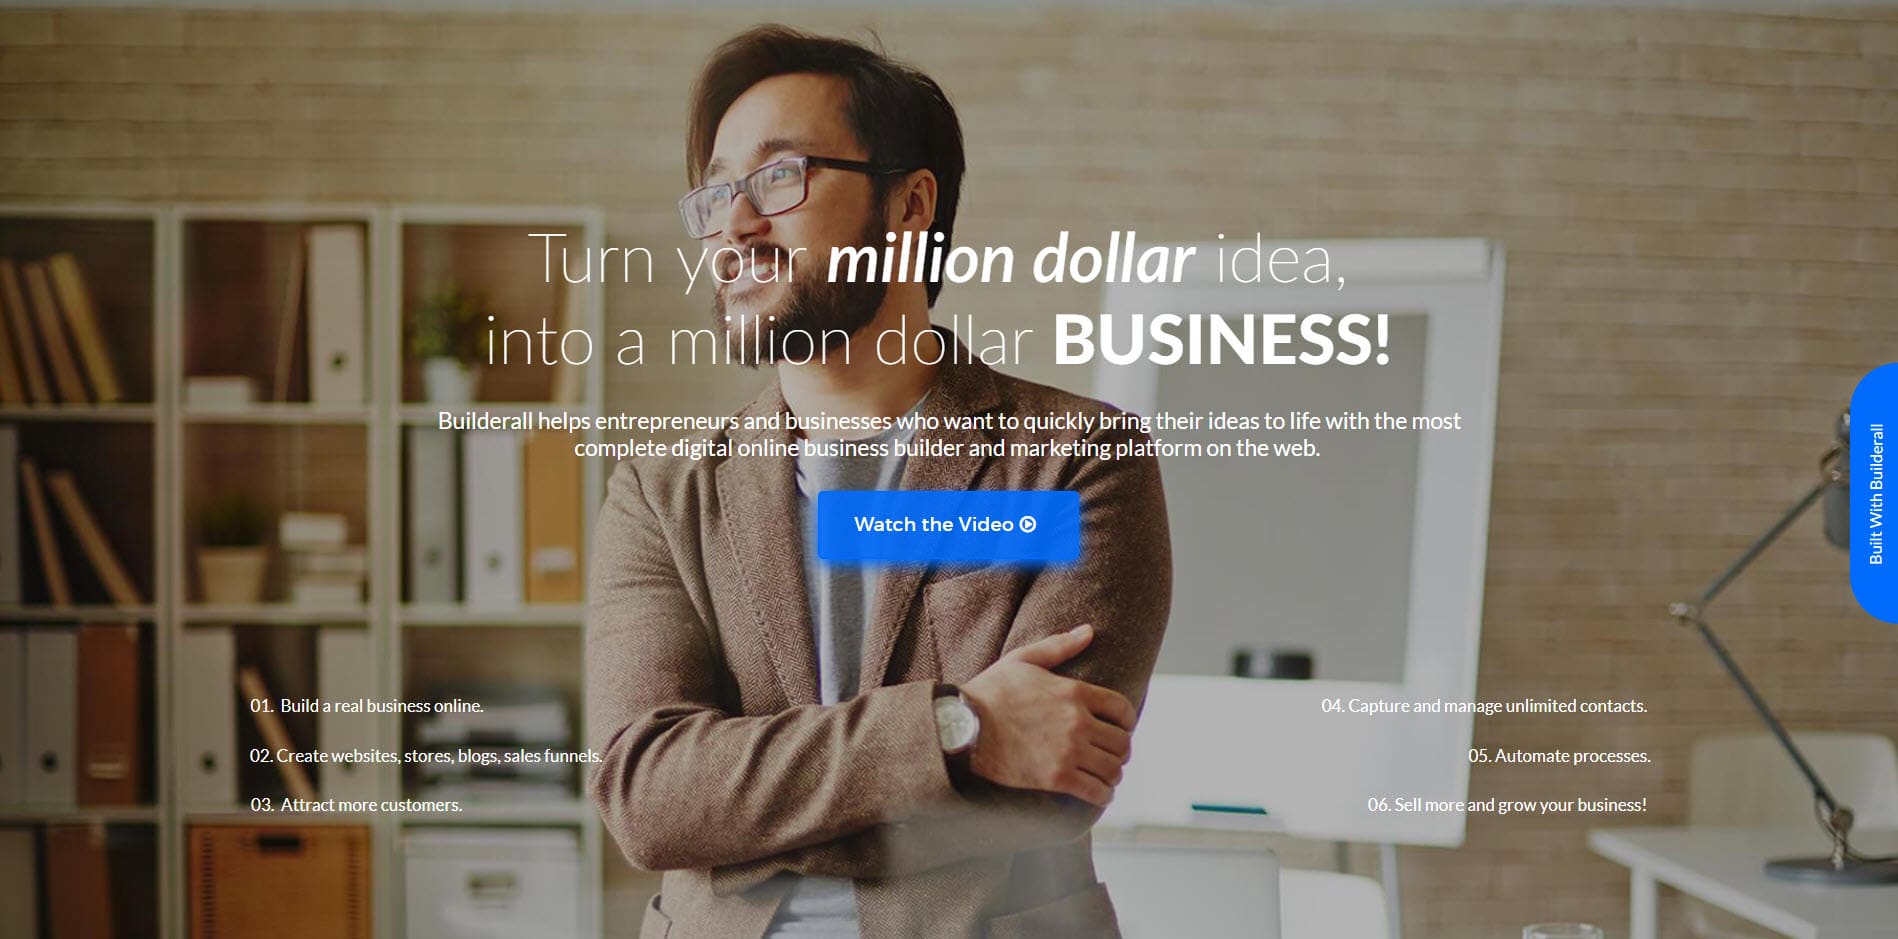
Task: Click the Watch the Video button
Action: pos(948,525)
